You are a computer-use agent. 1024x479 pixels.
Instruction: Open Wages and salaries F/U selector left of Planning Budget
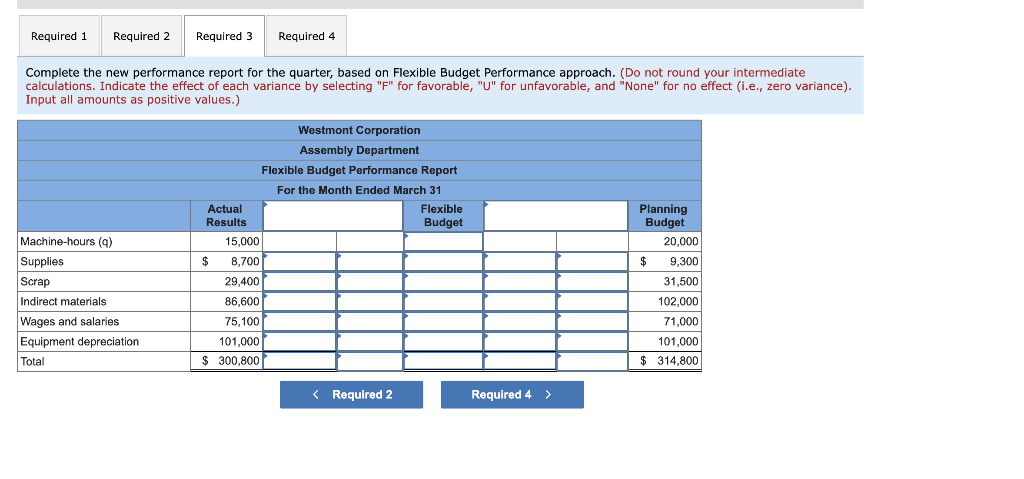pyautogui.click(x=592, y=322)
